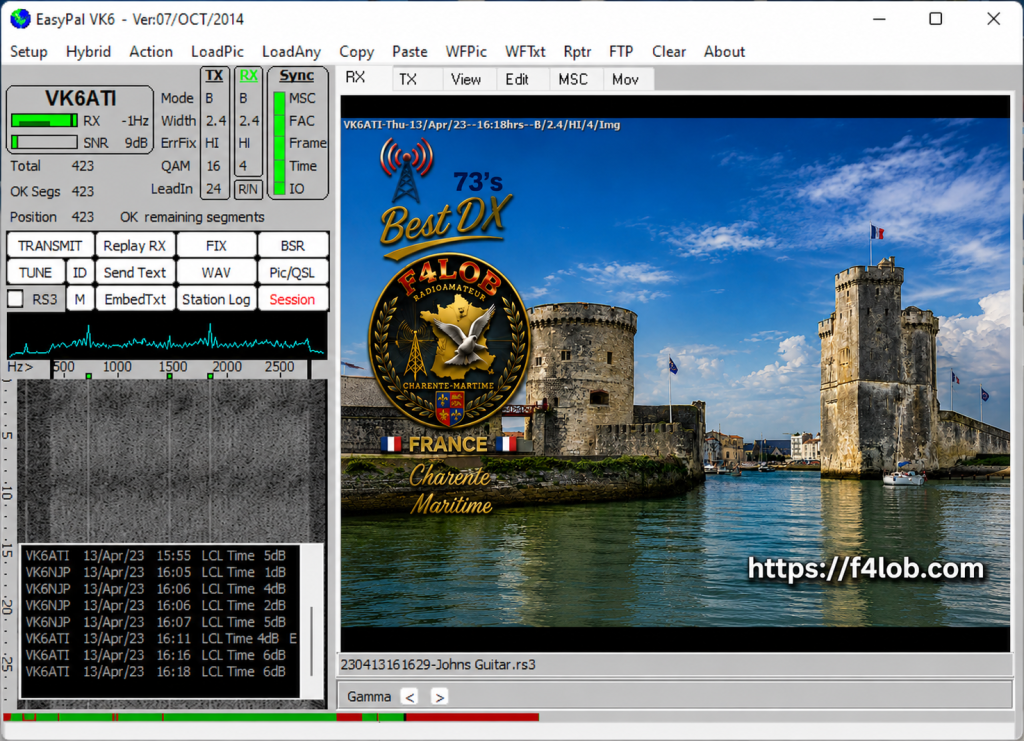
Task: Click the segment progress bar at bottom
Action: pyautogui.click(x=271, y=717)
